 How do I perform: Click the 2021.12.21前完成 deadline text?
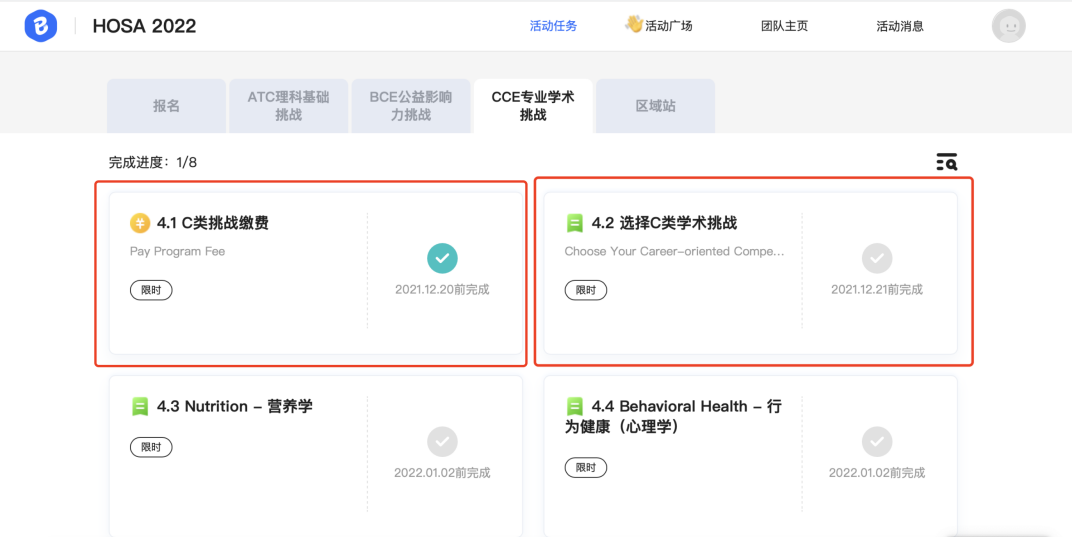(877, 289)
